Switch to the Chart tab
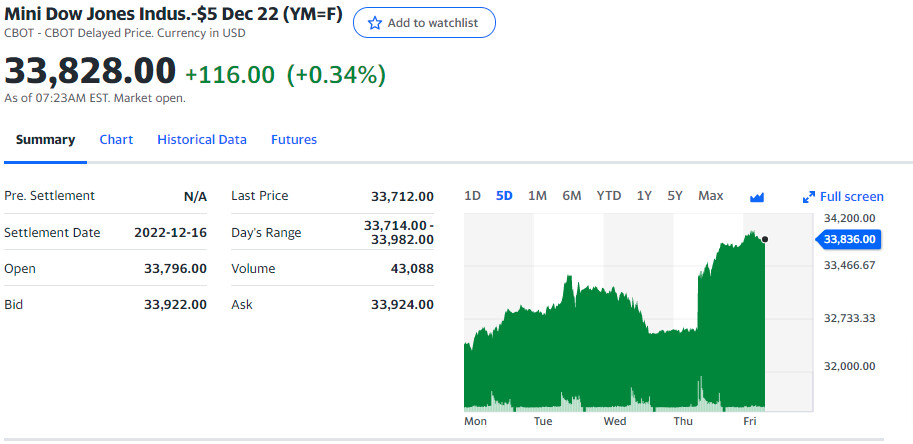913x444 pixels. tap(116, 140)
